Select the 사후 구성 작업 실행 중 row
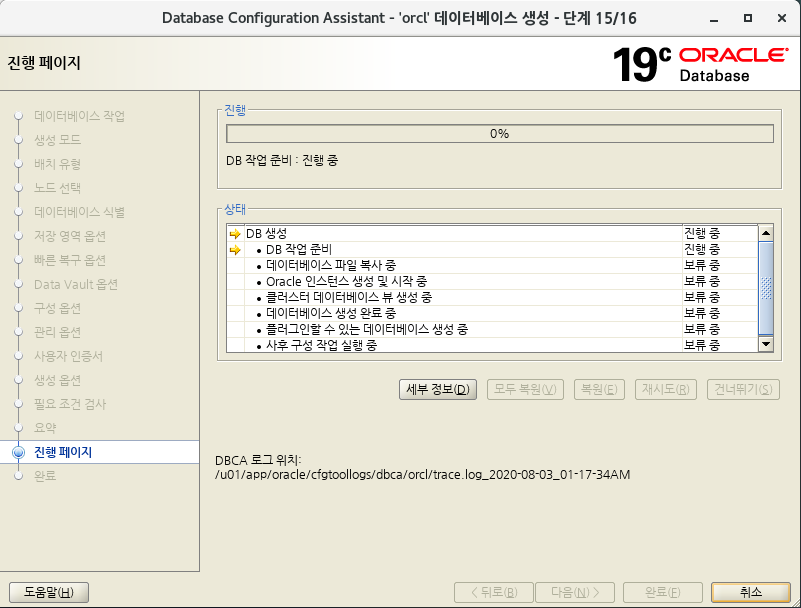 click(x=492, y=345)
